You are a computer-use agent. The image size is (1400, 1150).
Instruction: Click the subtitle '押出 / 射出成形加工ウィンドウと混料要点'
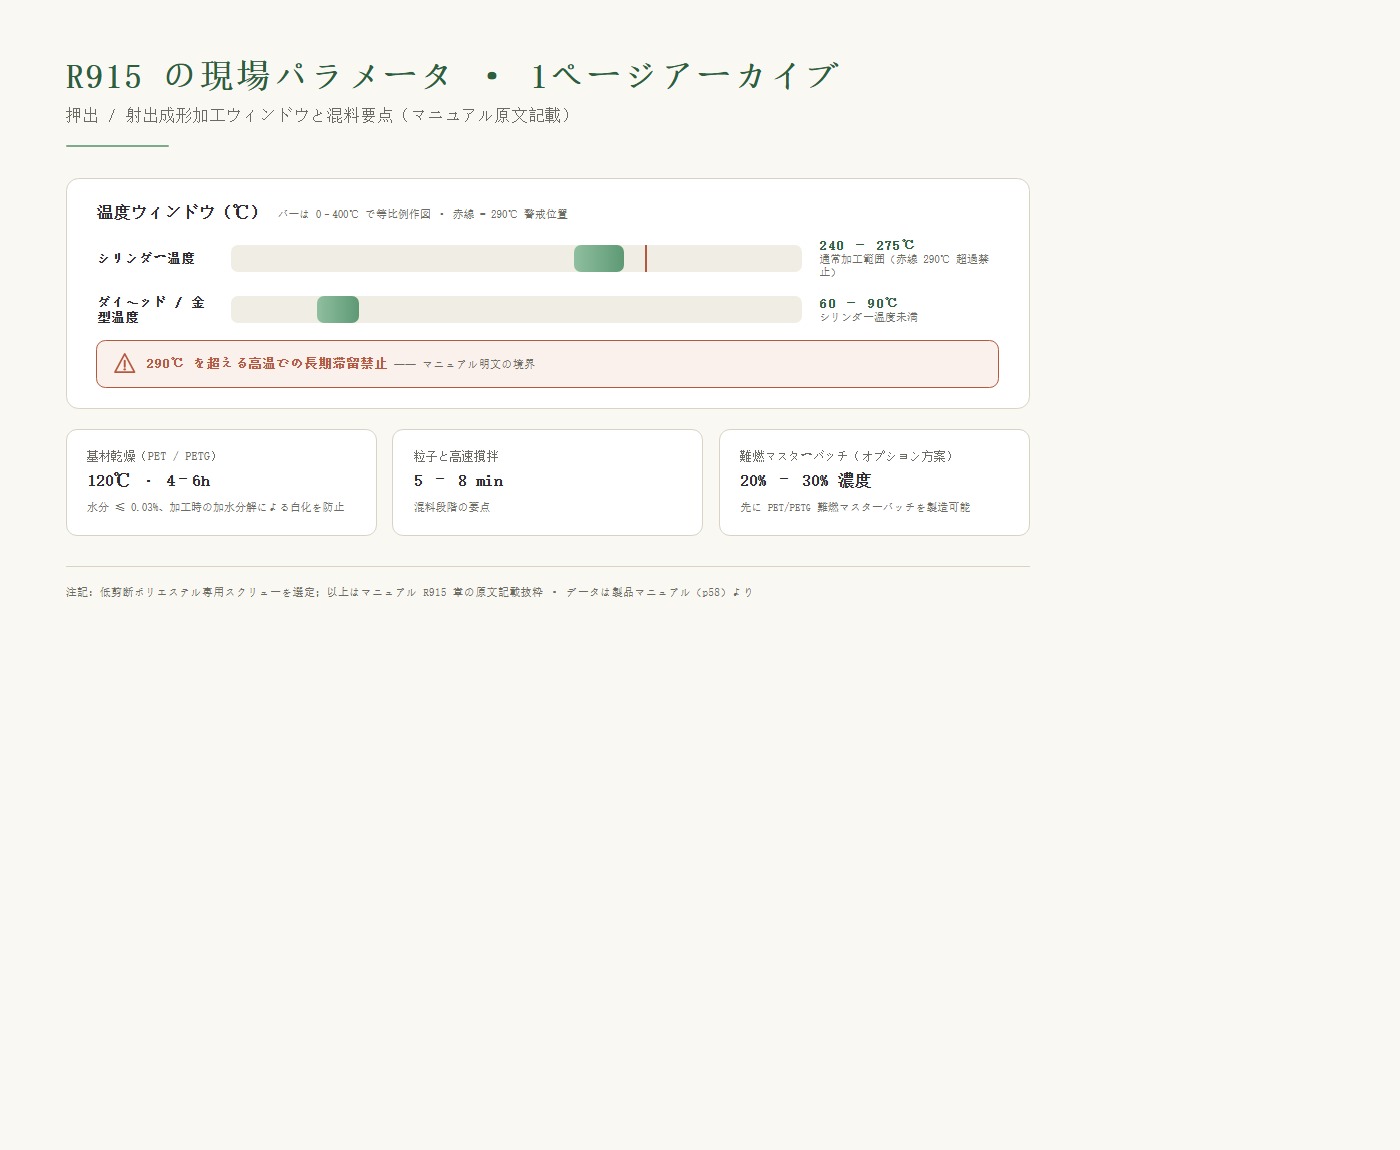tap(230, 116)
